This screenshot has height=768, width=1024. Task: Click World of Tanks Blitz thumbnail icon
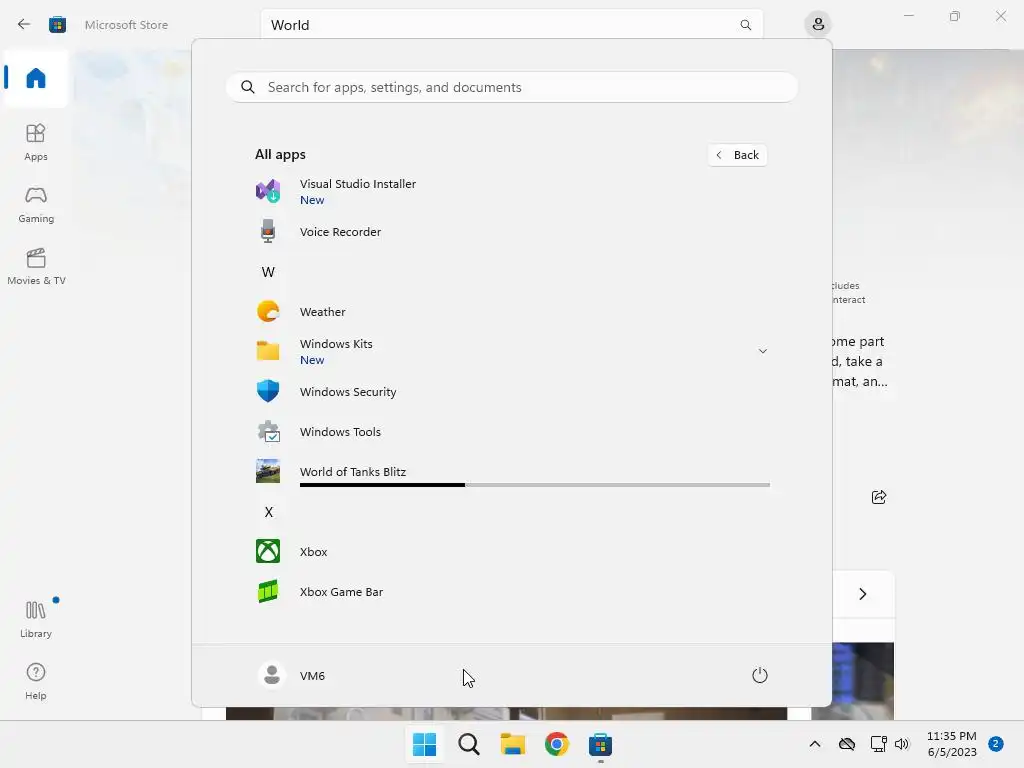tap(268, 472)
